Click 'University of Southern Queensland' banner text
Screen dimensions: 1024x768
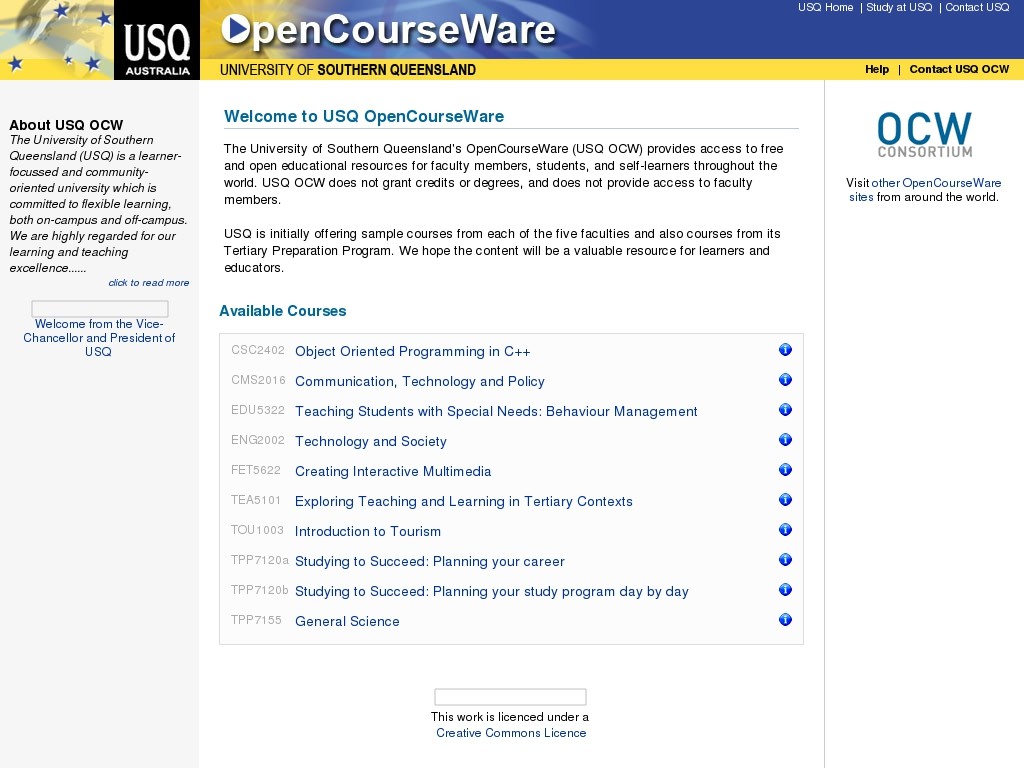[347, 70]
